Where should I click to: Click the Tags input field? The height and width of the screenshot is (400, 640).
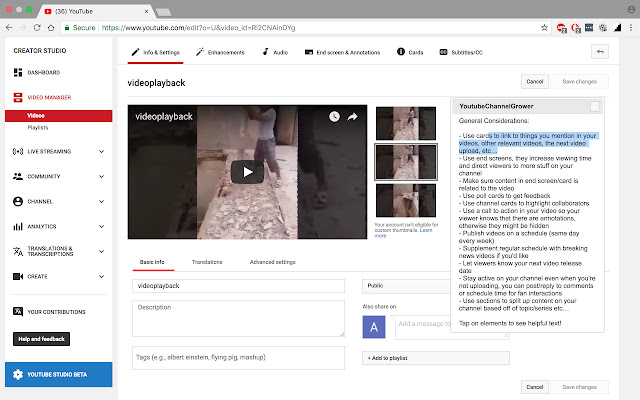tap(238, 358)
